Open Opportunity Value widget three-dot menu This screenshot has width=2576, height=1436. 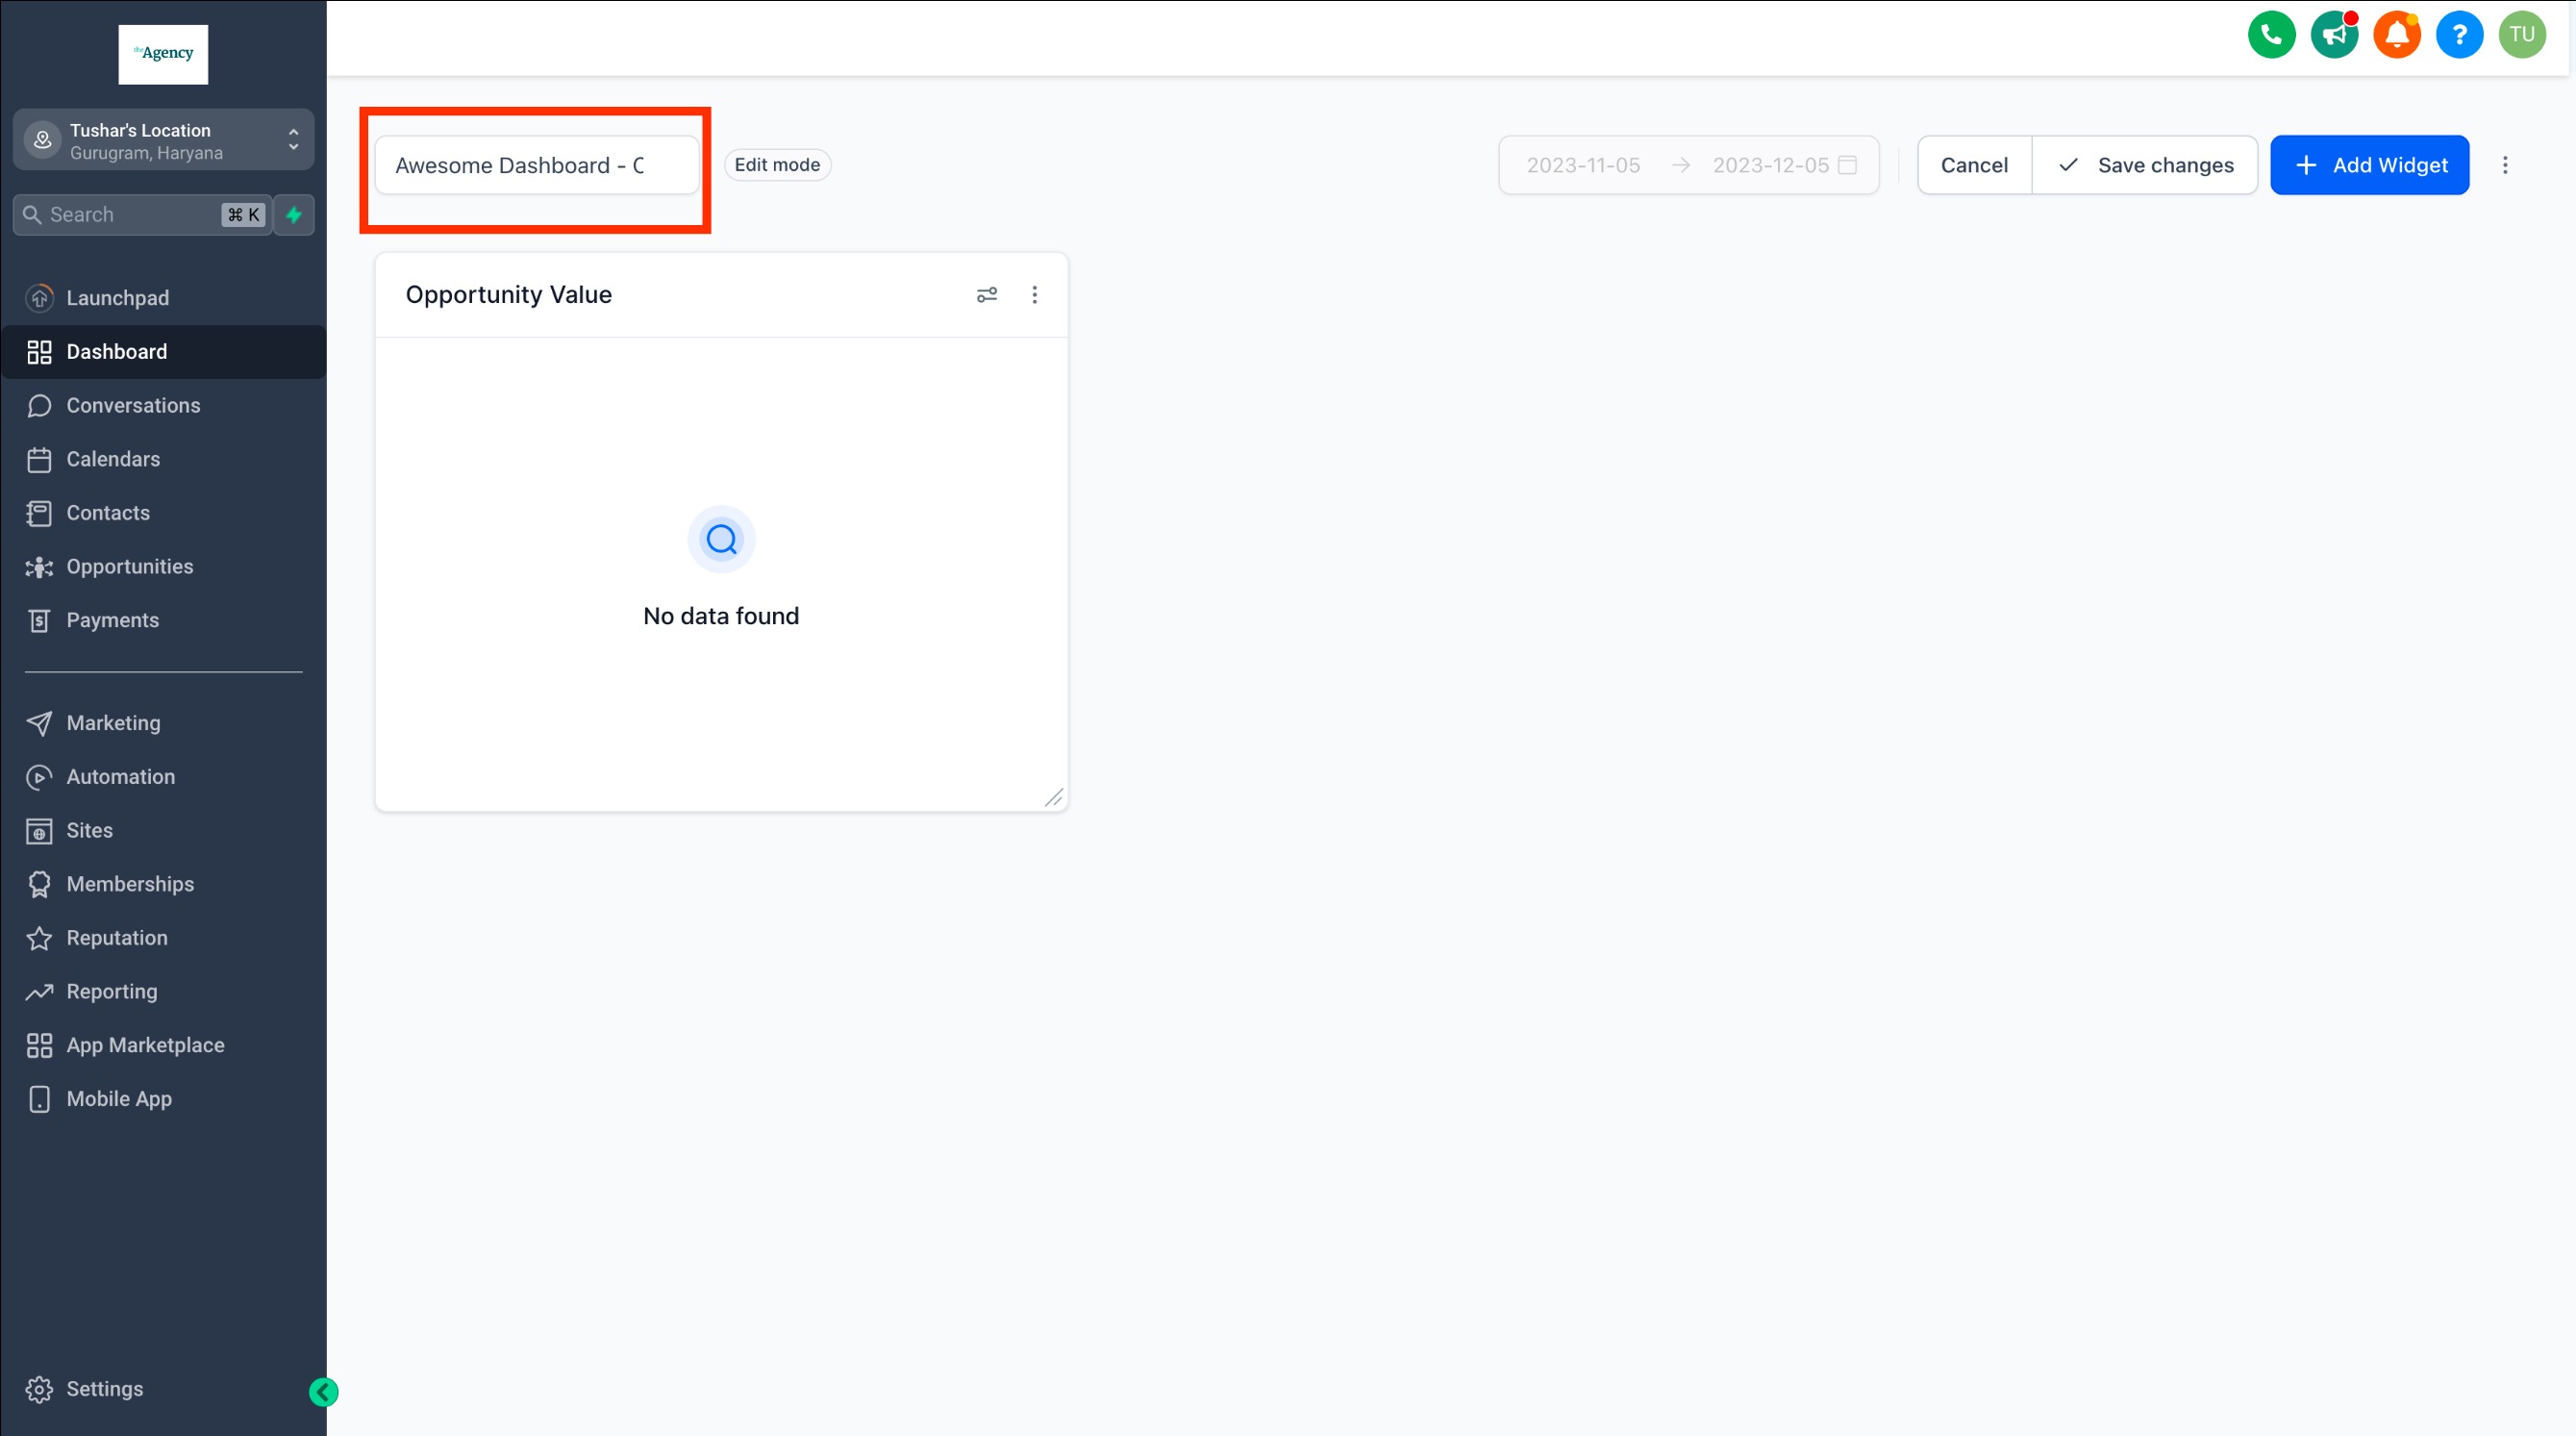(1034, 295)
